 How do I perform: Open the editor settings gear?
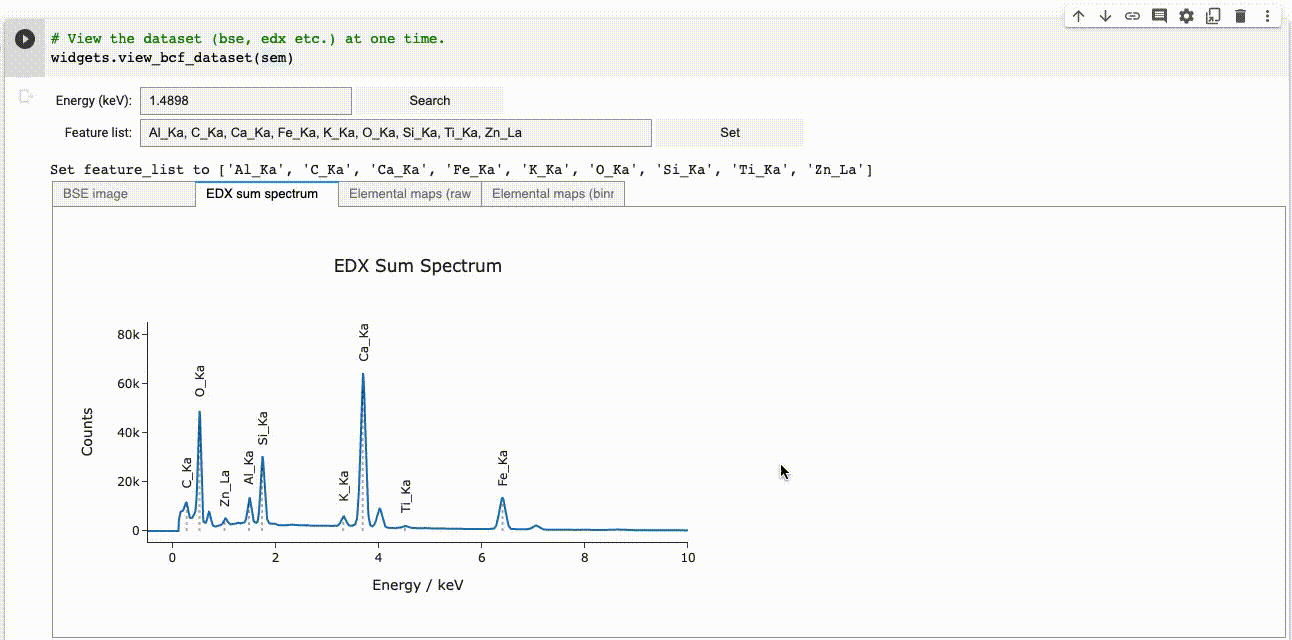click(x=1186, y=16)
